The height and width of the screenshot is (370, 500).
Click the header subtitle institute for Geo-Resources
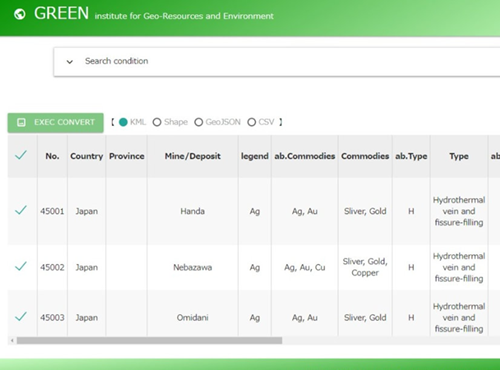184,16
